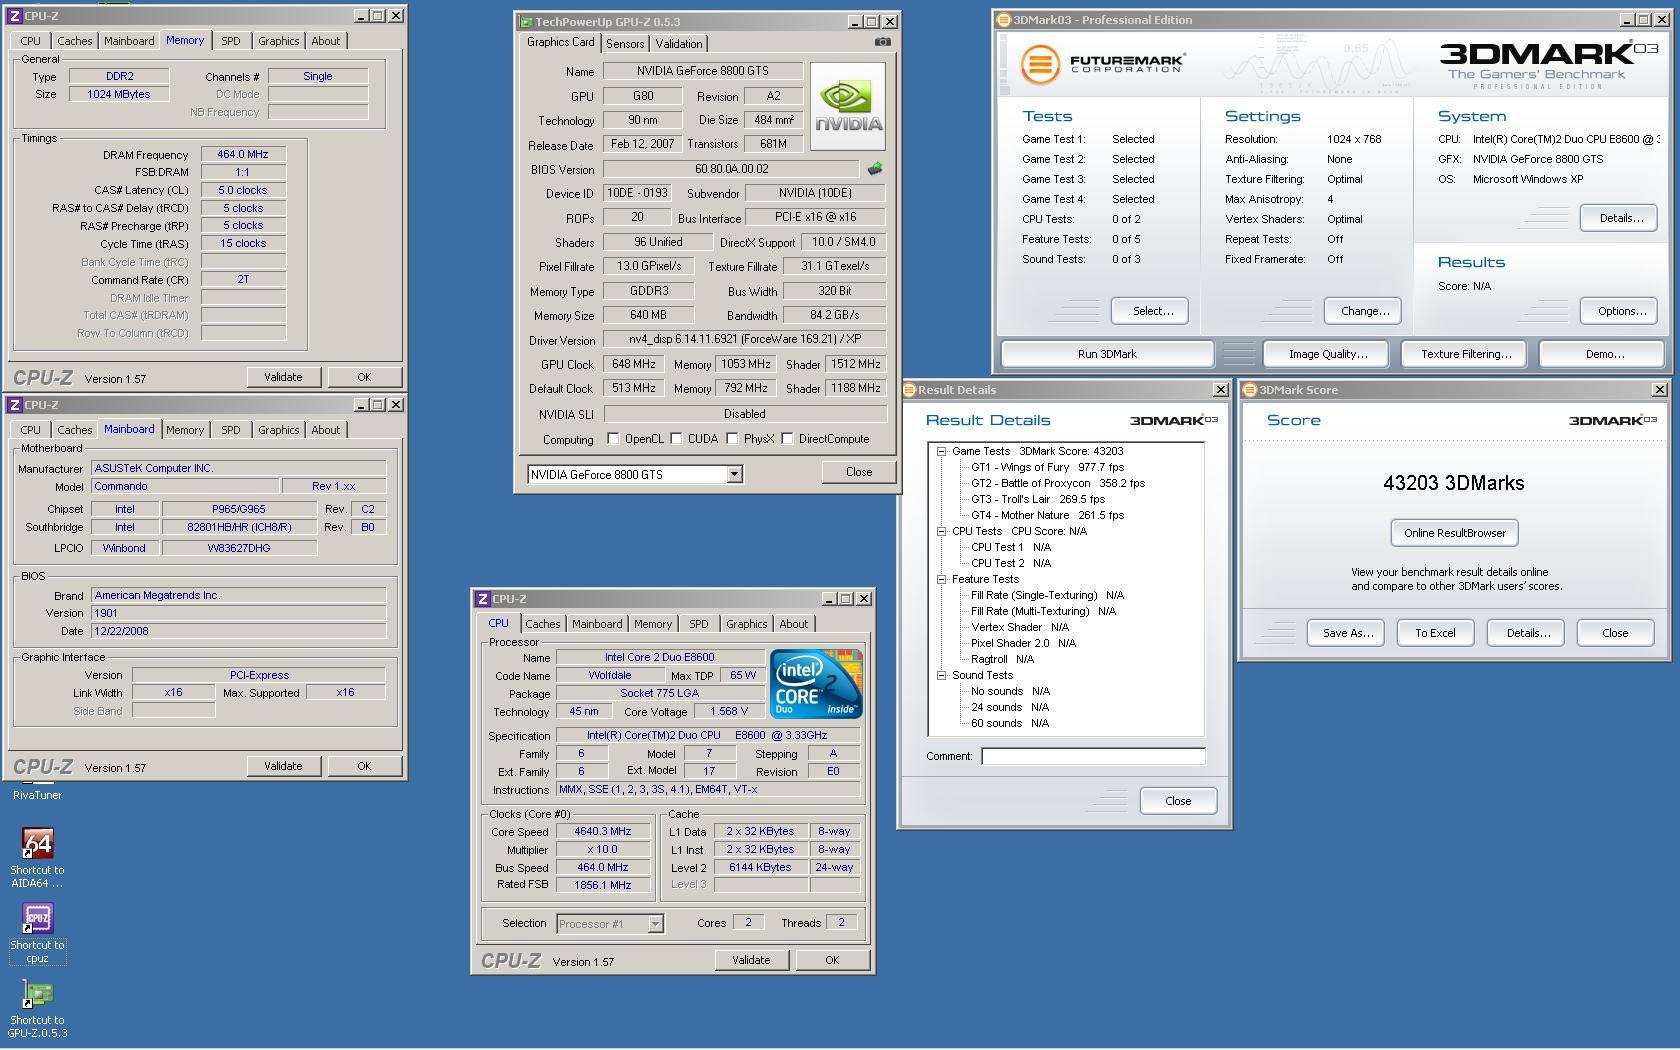Select the Ragtroll N/A tree row
Viewport: 1680px width, 1050px height.
(x=1002, y=659)
